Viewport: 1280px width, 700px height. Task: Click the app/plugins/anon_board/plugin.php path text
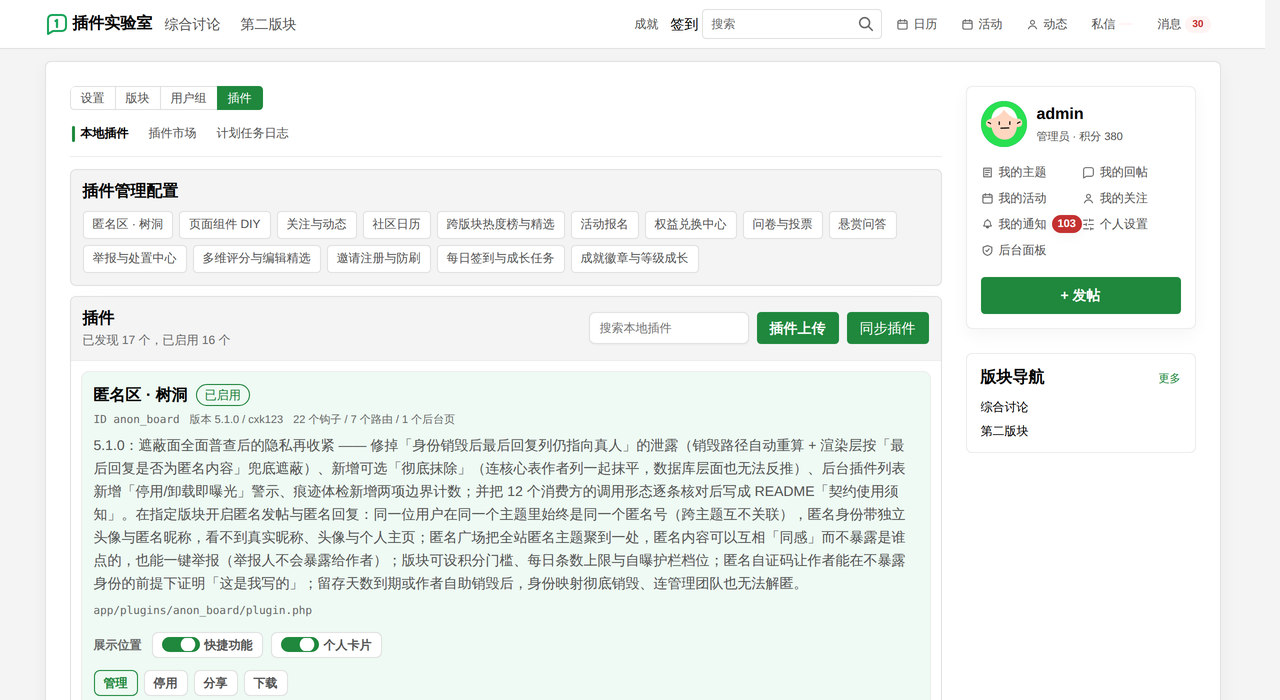(x=203, y=610)
